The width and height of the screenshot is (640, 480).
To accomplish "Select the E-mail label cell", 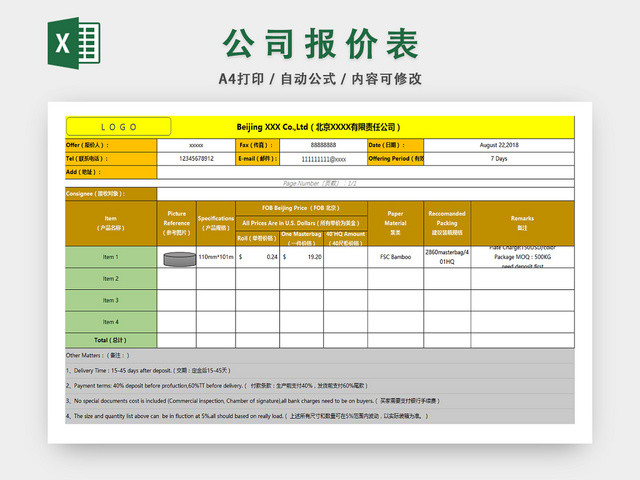I will pyautogui.click(x=258, y=159).
